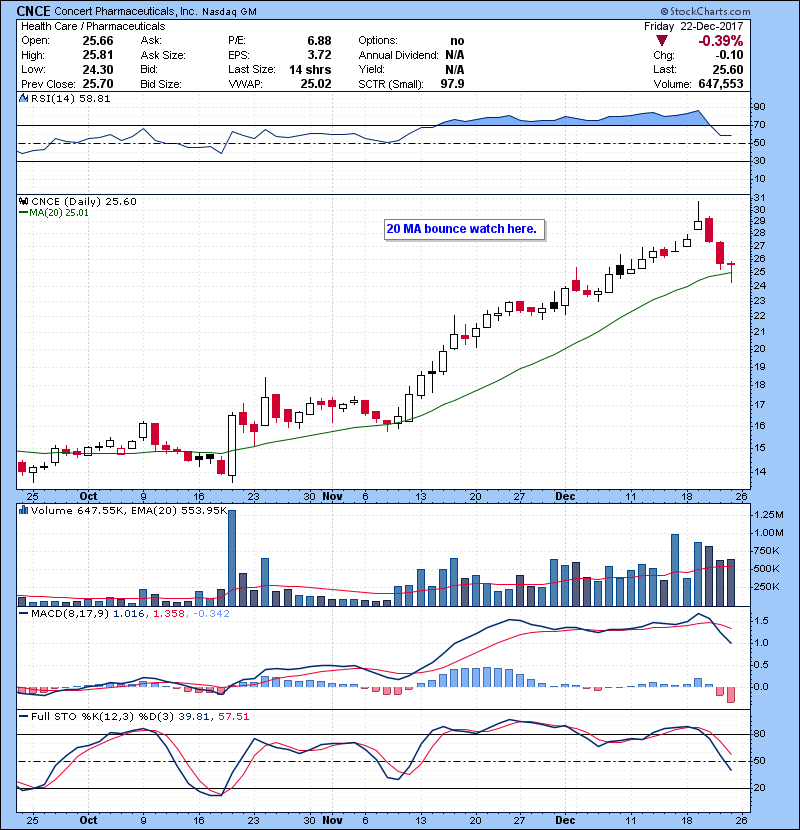Click the 'Concert Pharmaceuticals, Inc.' company name
The width and height of the screenshot is (800, 830).
[x=126, y=11]
